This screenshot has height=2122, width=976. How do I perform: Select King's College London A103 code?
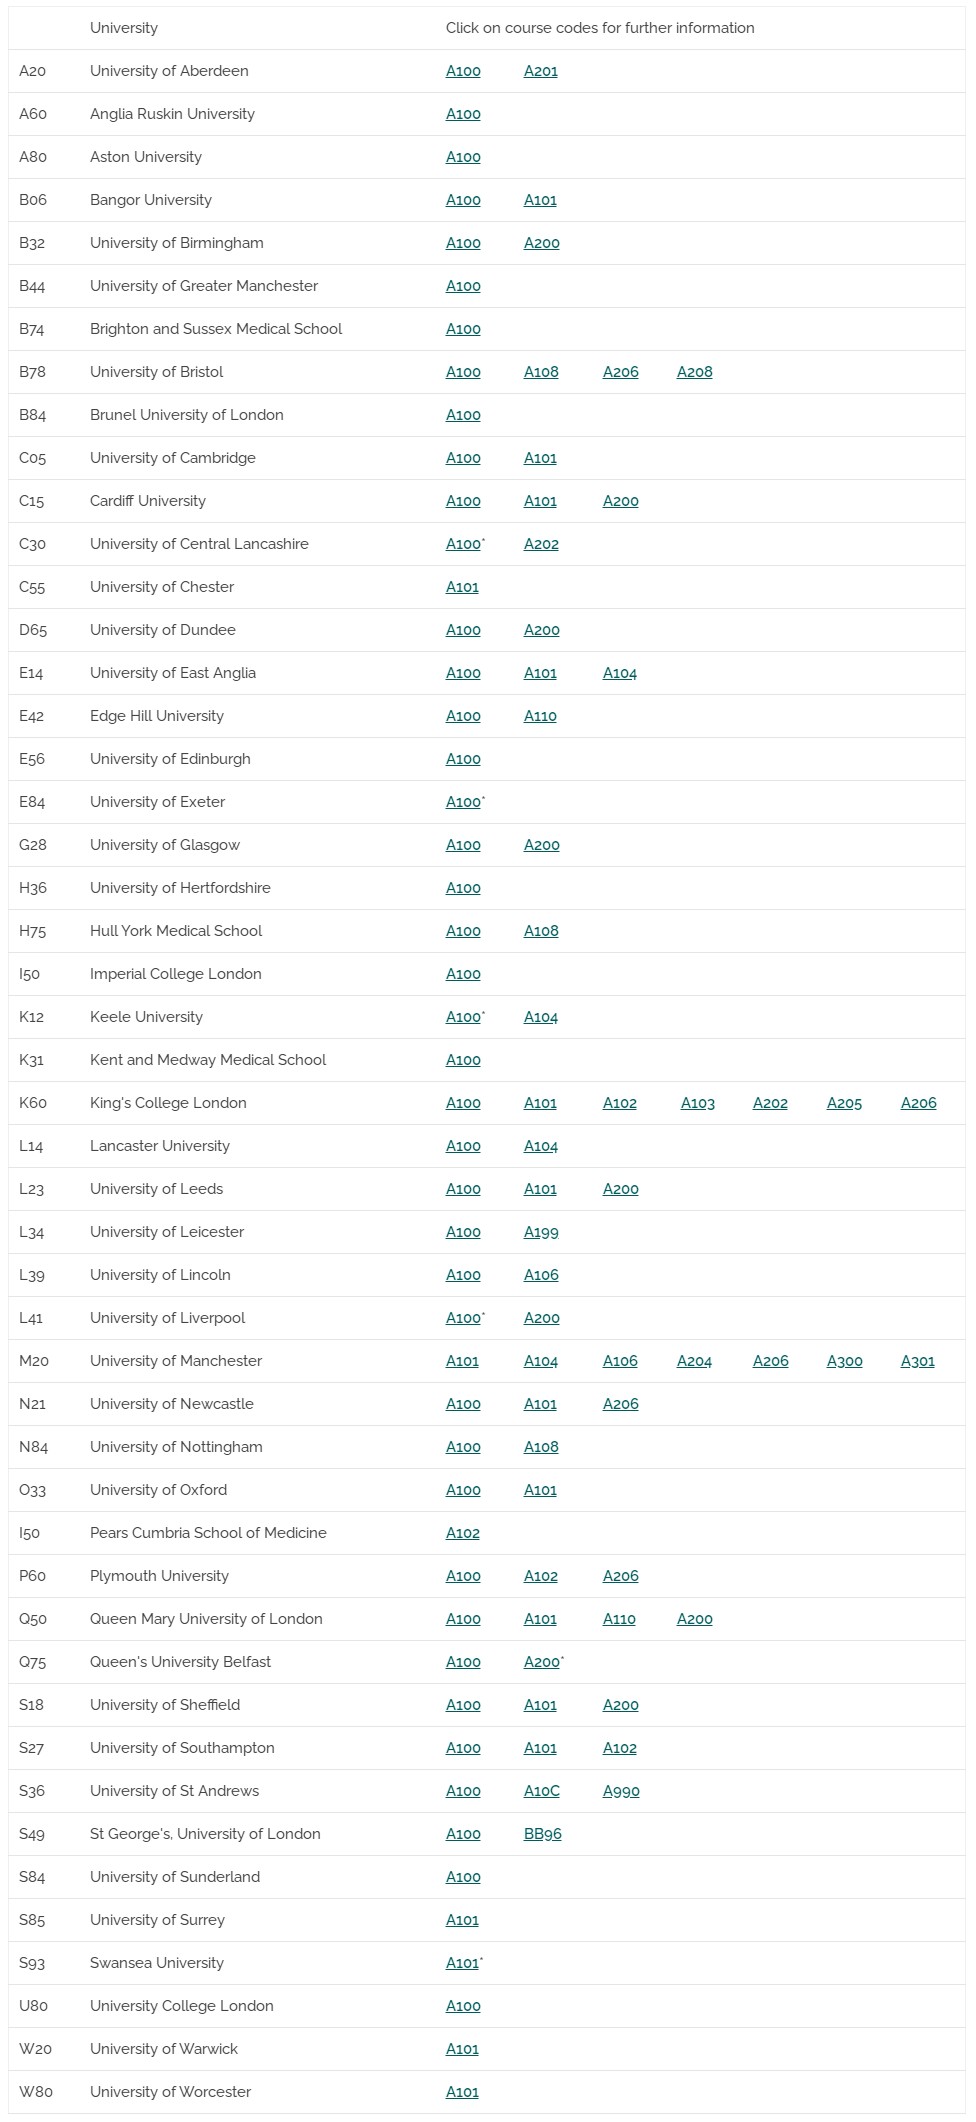pyautogui.click(x=698, y=1103)
